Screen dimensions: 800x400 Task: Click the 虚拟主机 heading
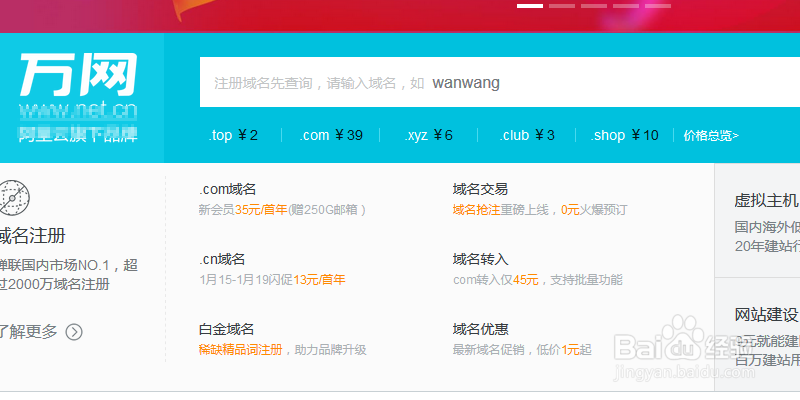click(766, 201)
